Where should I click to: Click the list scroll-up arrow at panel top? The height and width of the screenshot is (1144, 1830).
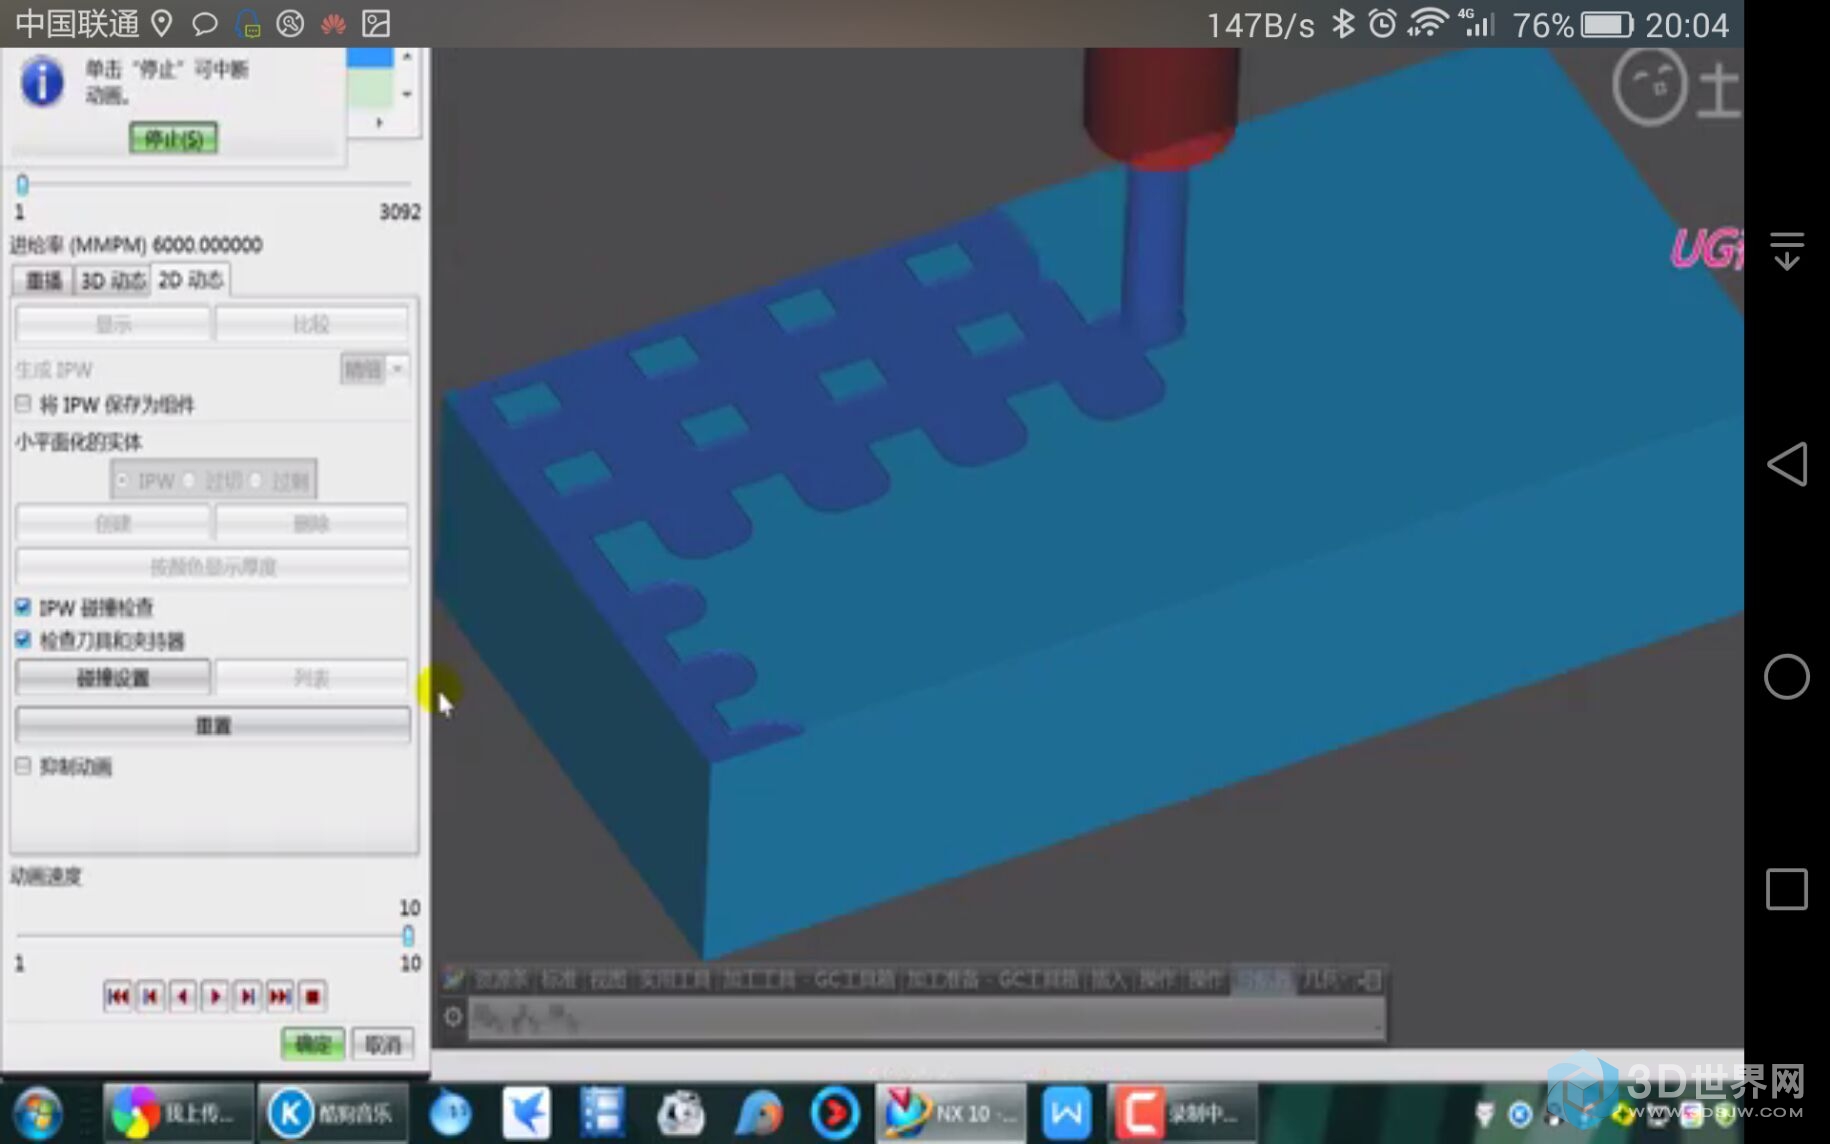[407, 57]
